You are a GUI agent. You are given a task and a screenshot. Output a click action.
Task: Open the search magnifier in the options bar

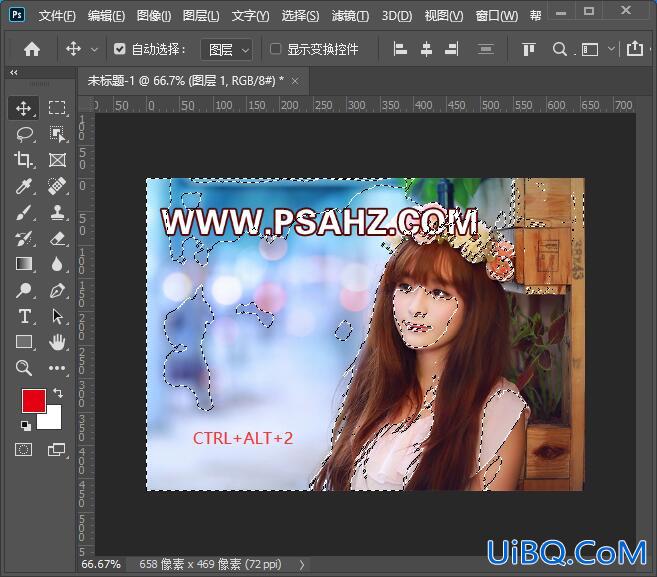coord(559,49)
